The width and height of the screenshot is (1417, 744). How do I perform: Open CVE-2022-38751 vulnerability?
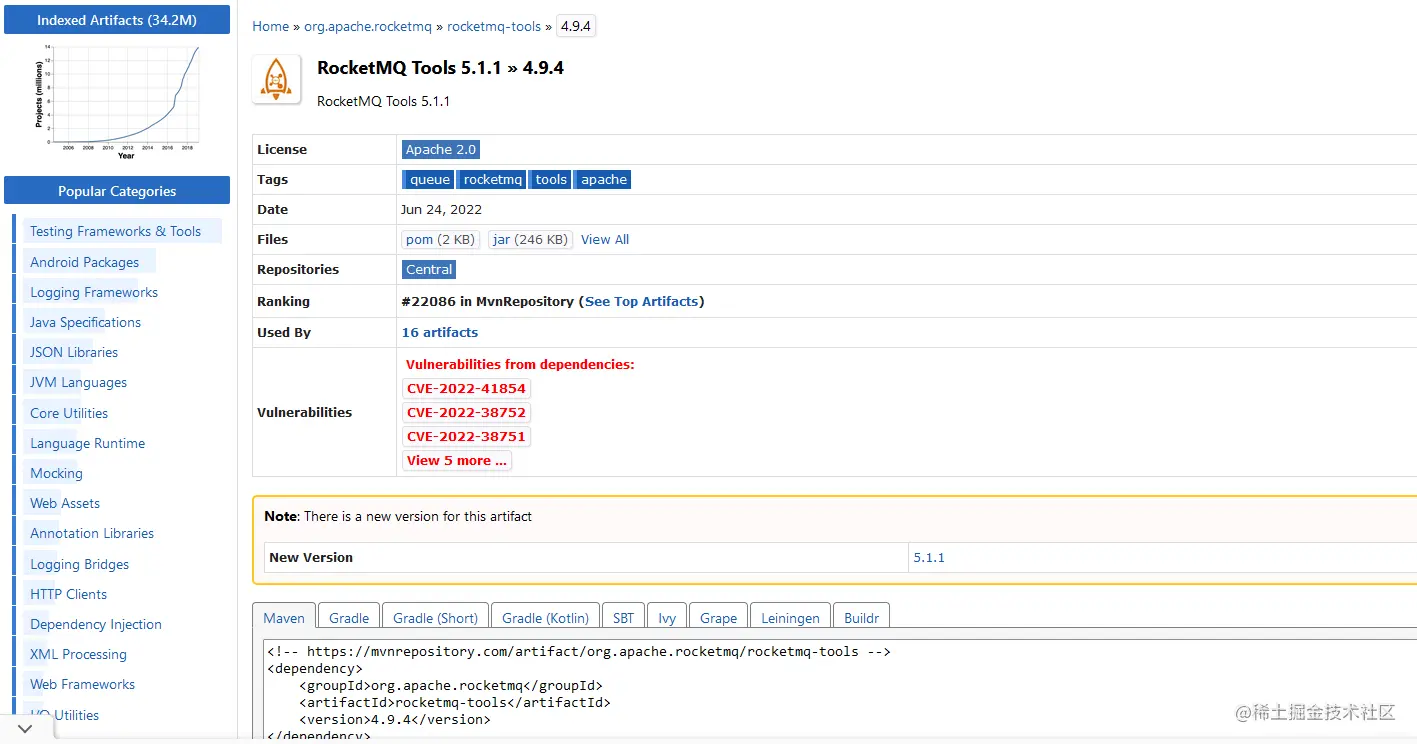coord(466,436)
